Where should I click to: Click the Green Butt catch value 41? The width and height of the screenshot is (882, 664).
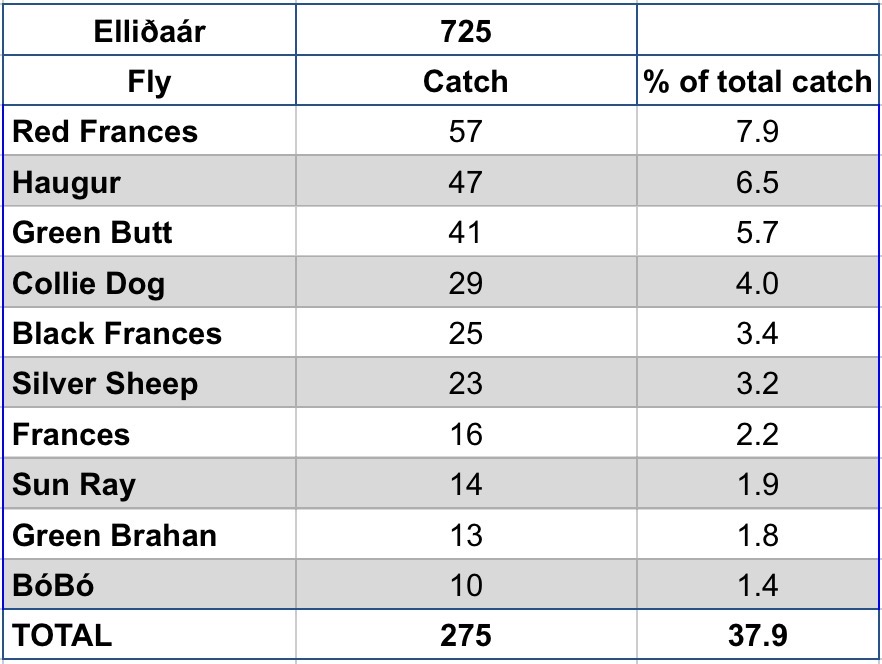[x=465, y=233]
